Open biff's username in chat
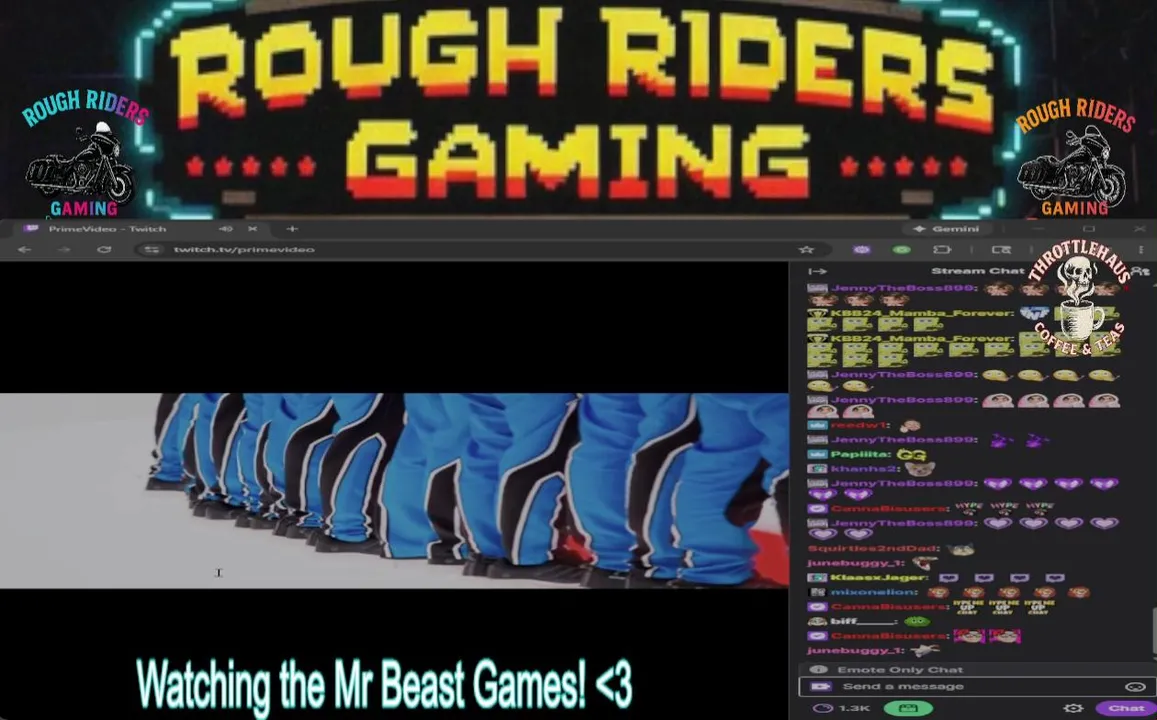 tap(863, 621)
